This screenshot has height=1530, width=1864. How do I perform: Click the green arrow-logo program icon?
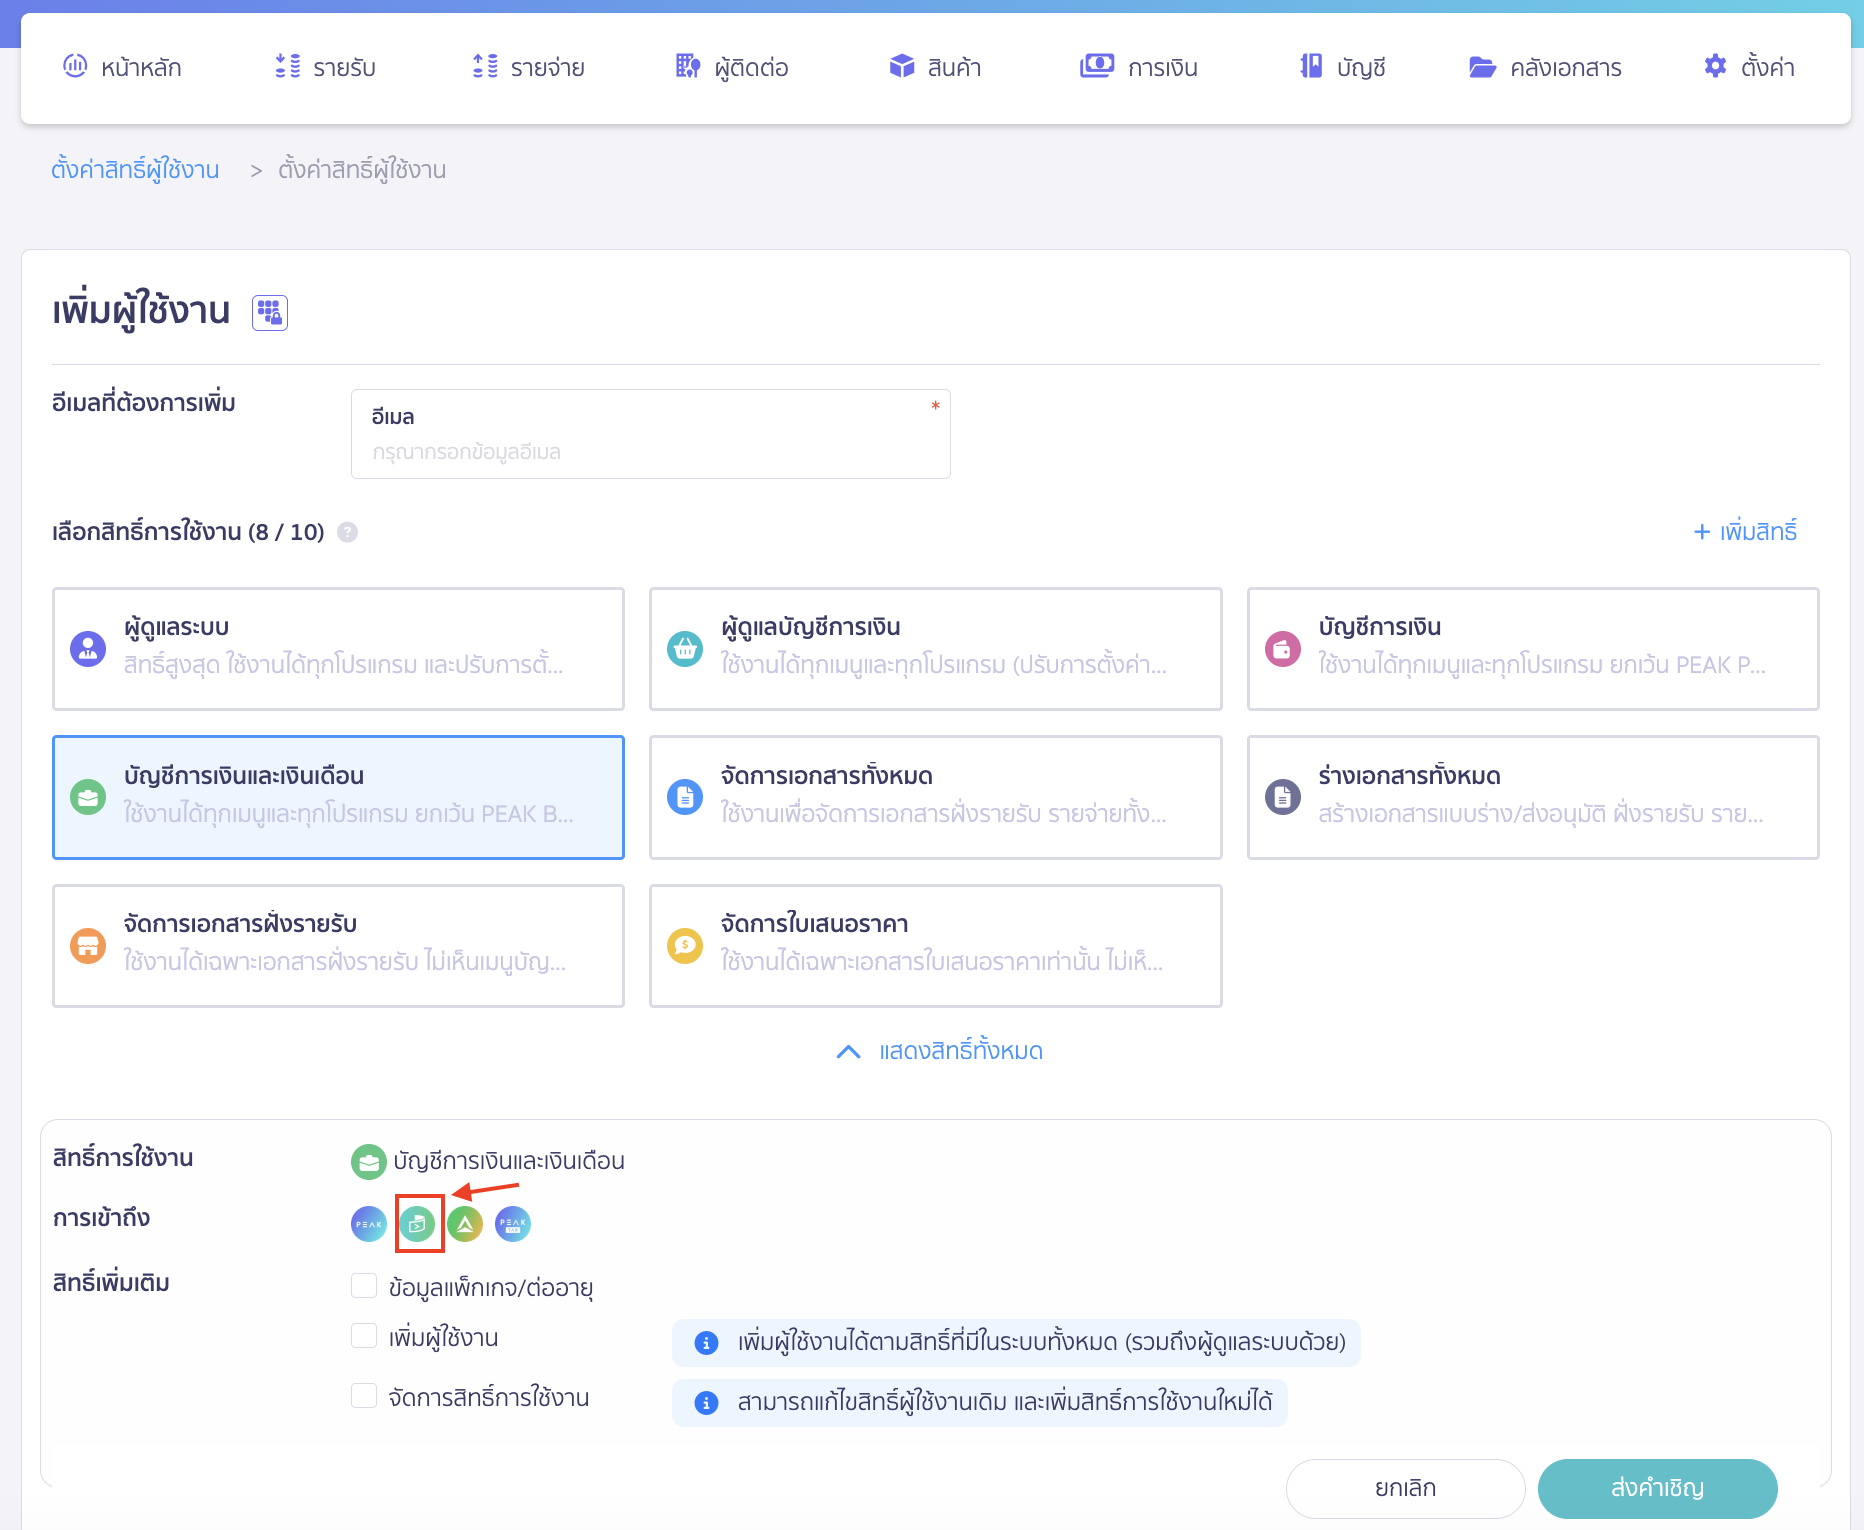465,1223
